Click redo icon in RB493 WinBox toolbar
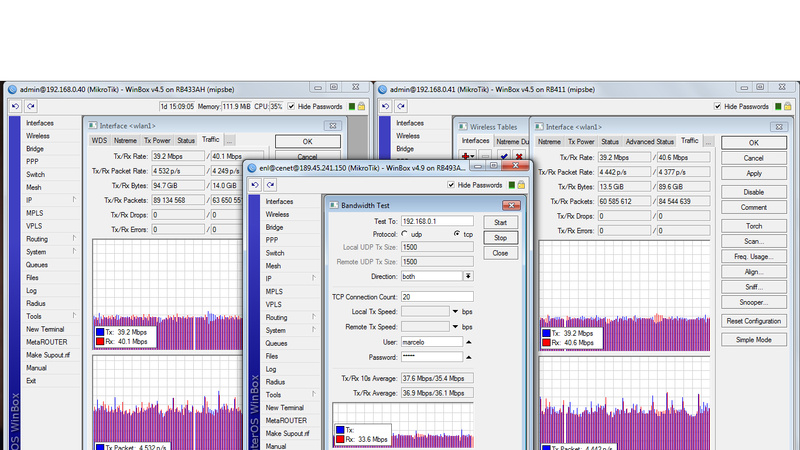 point(272,185)
